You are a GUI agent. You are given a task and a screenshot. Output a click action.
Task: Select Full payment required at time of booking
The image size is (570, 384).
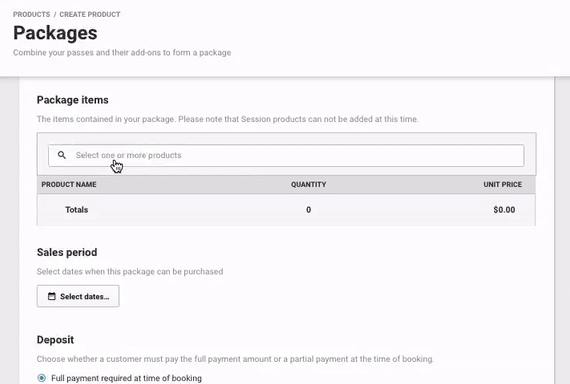[x=42, y=378]
